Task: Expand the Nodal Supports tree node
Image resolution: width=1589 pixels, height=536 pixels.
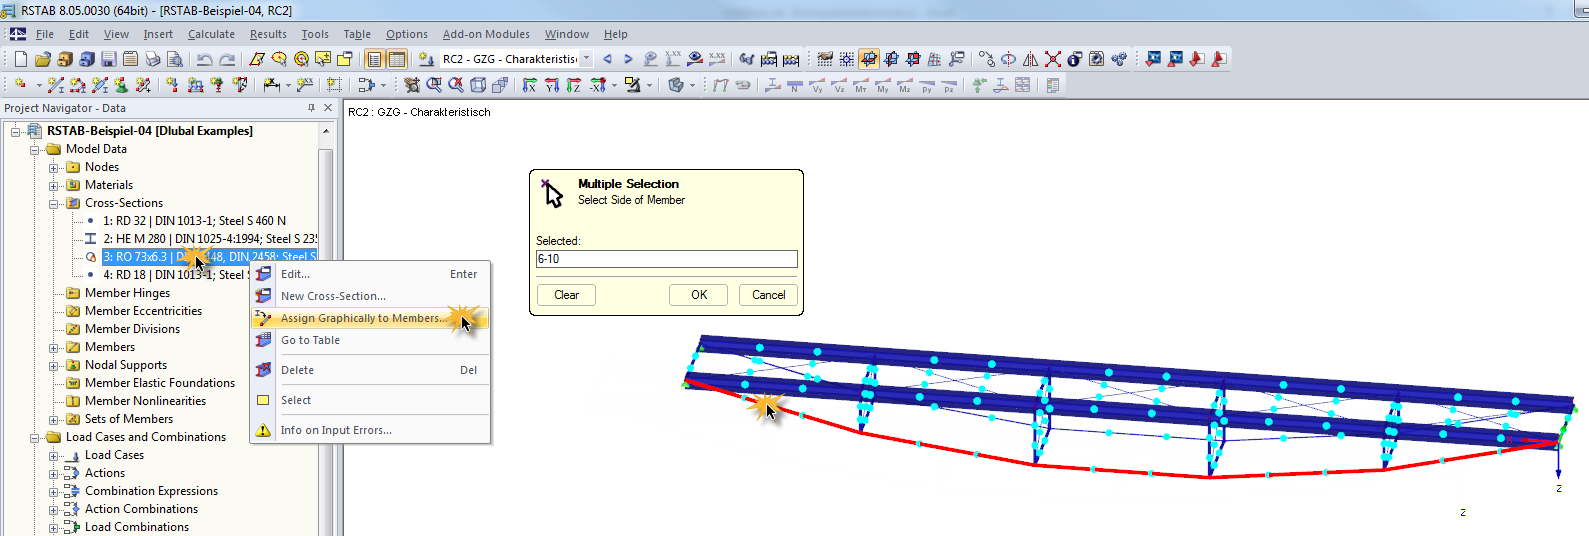Action: (x=54, y=365)
